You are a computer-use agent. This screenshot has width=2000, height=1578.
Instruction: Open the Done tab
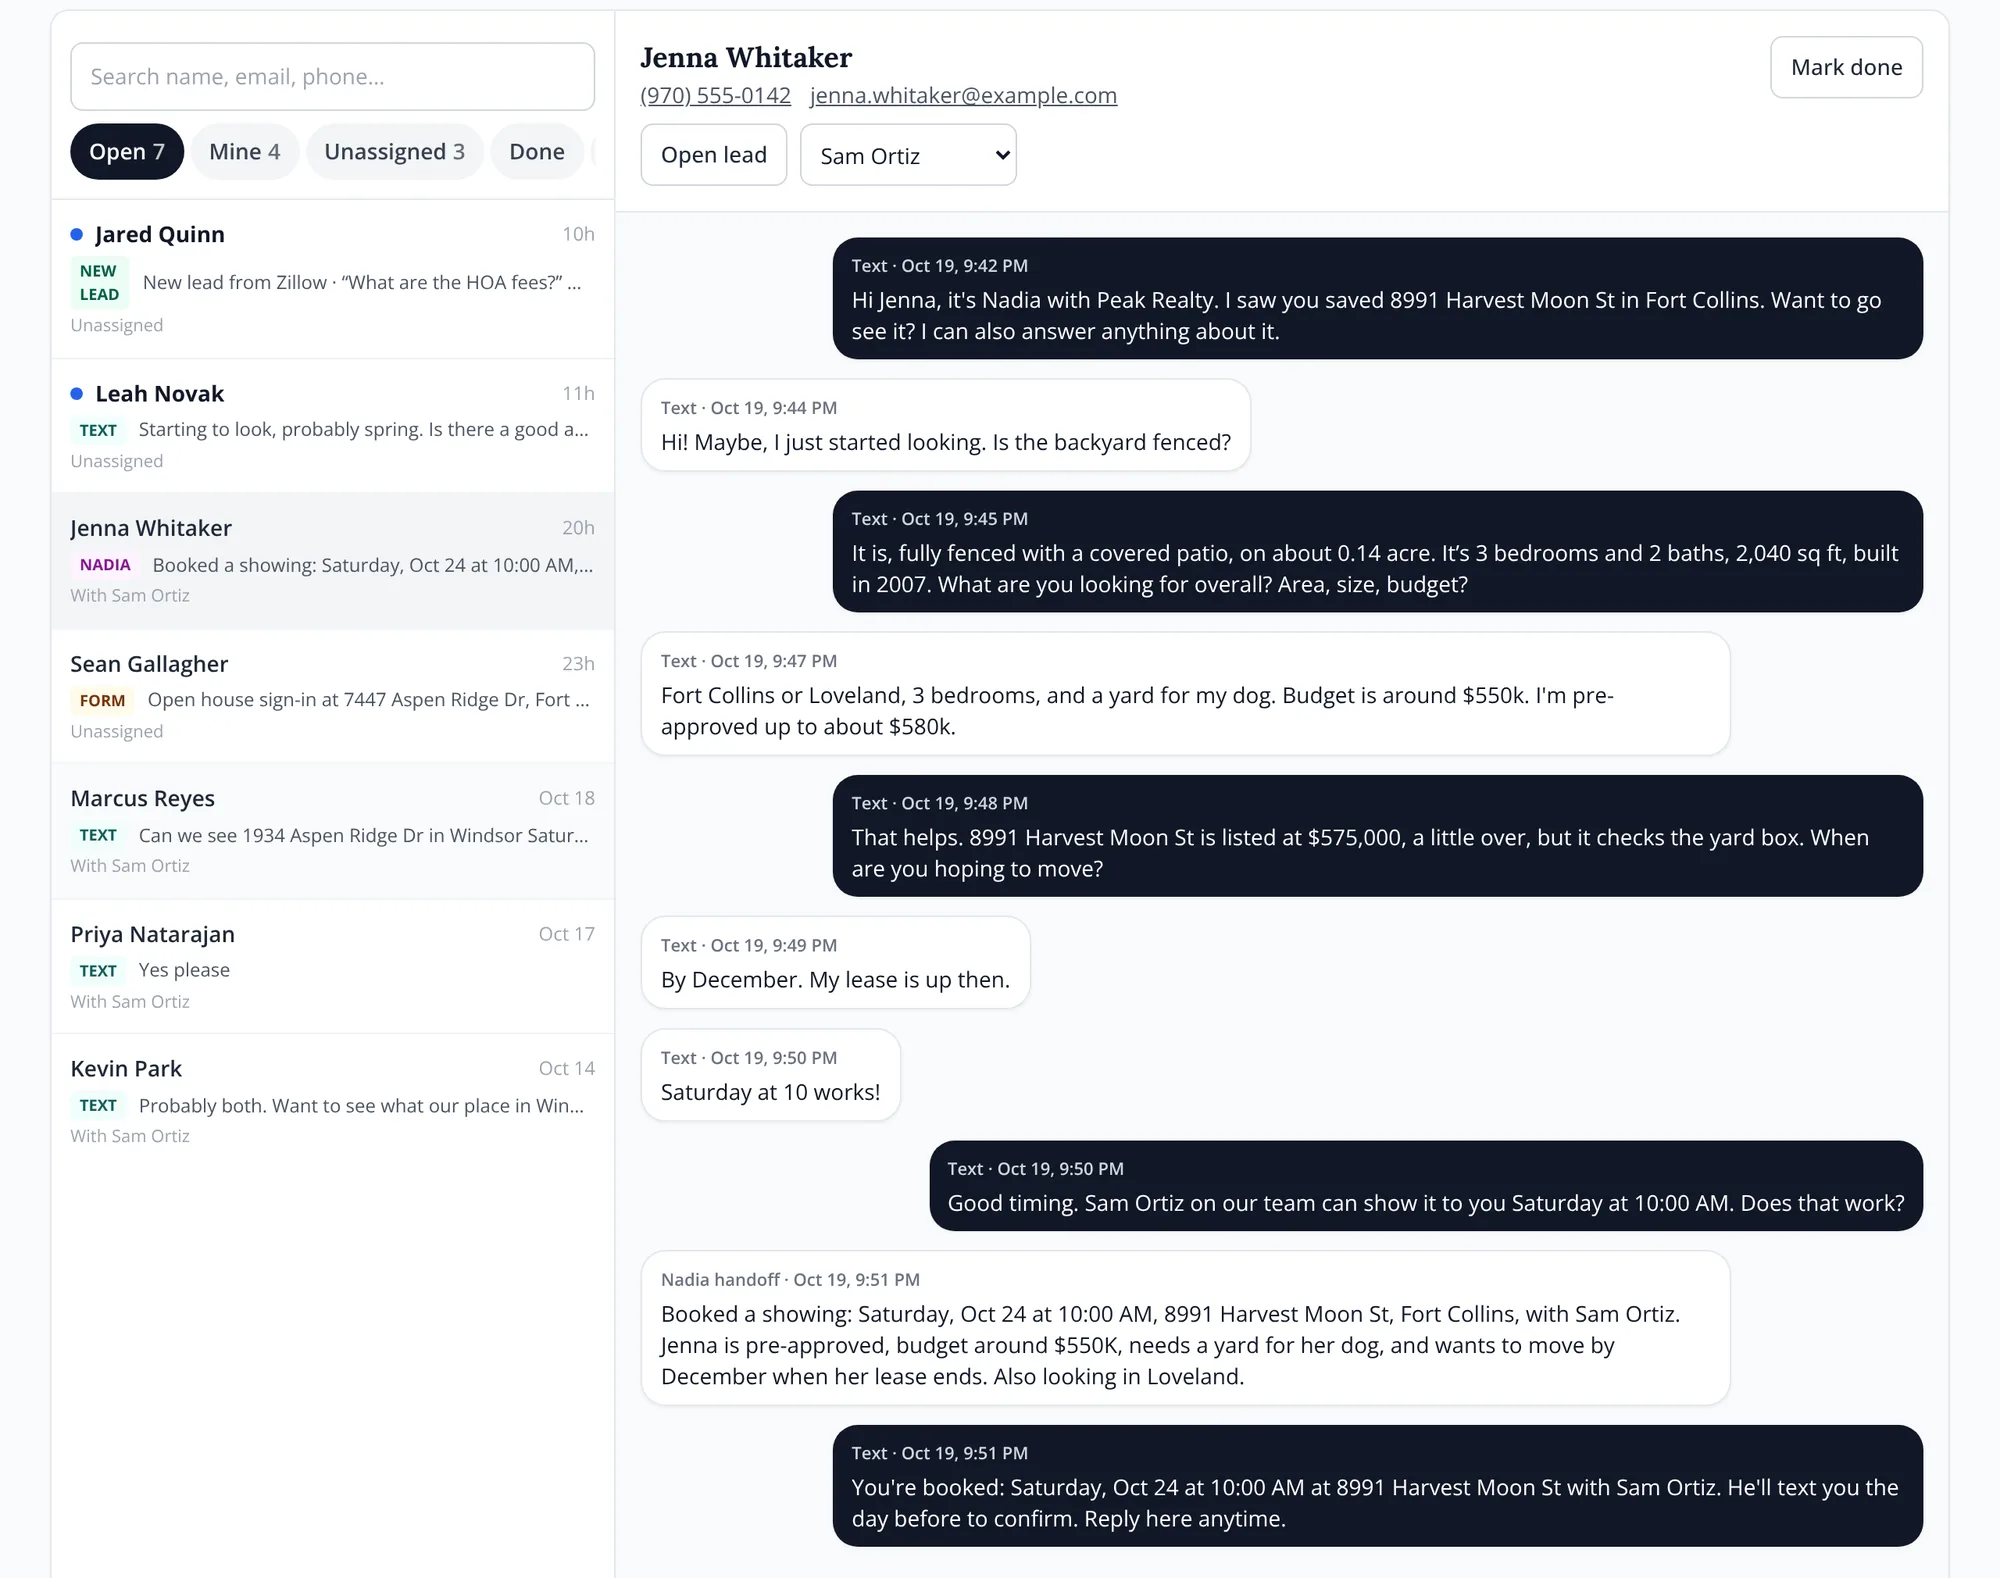point(537,152)
